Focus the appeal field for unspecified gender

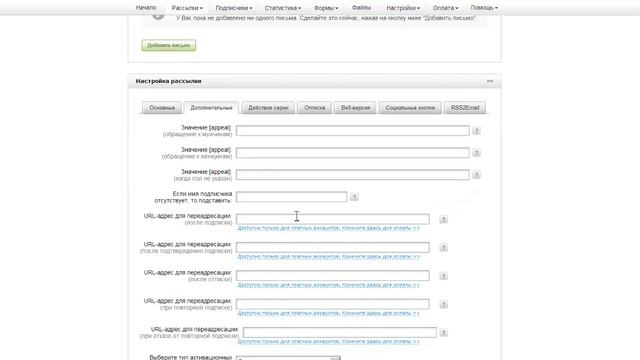click(x=353, y=175)
